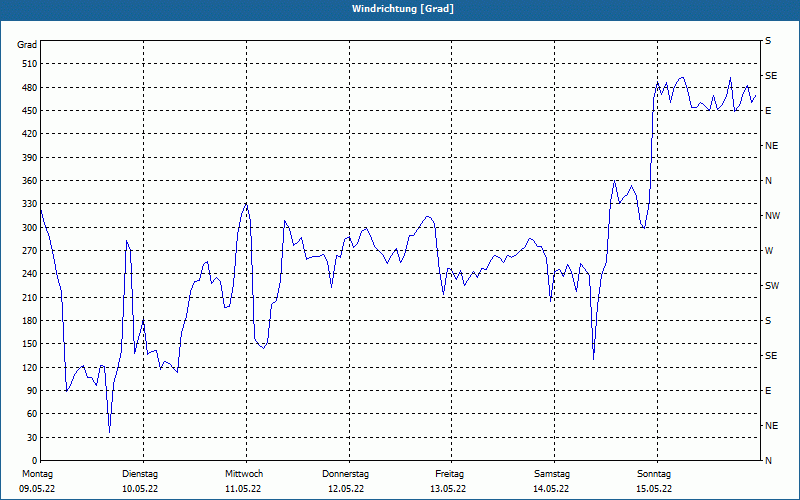Click the 60 value on degree axis
Viewport: 800px width, 500px height.
[32, 414]
